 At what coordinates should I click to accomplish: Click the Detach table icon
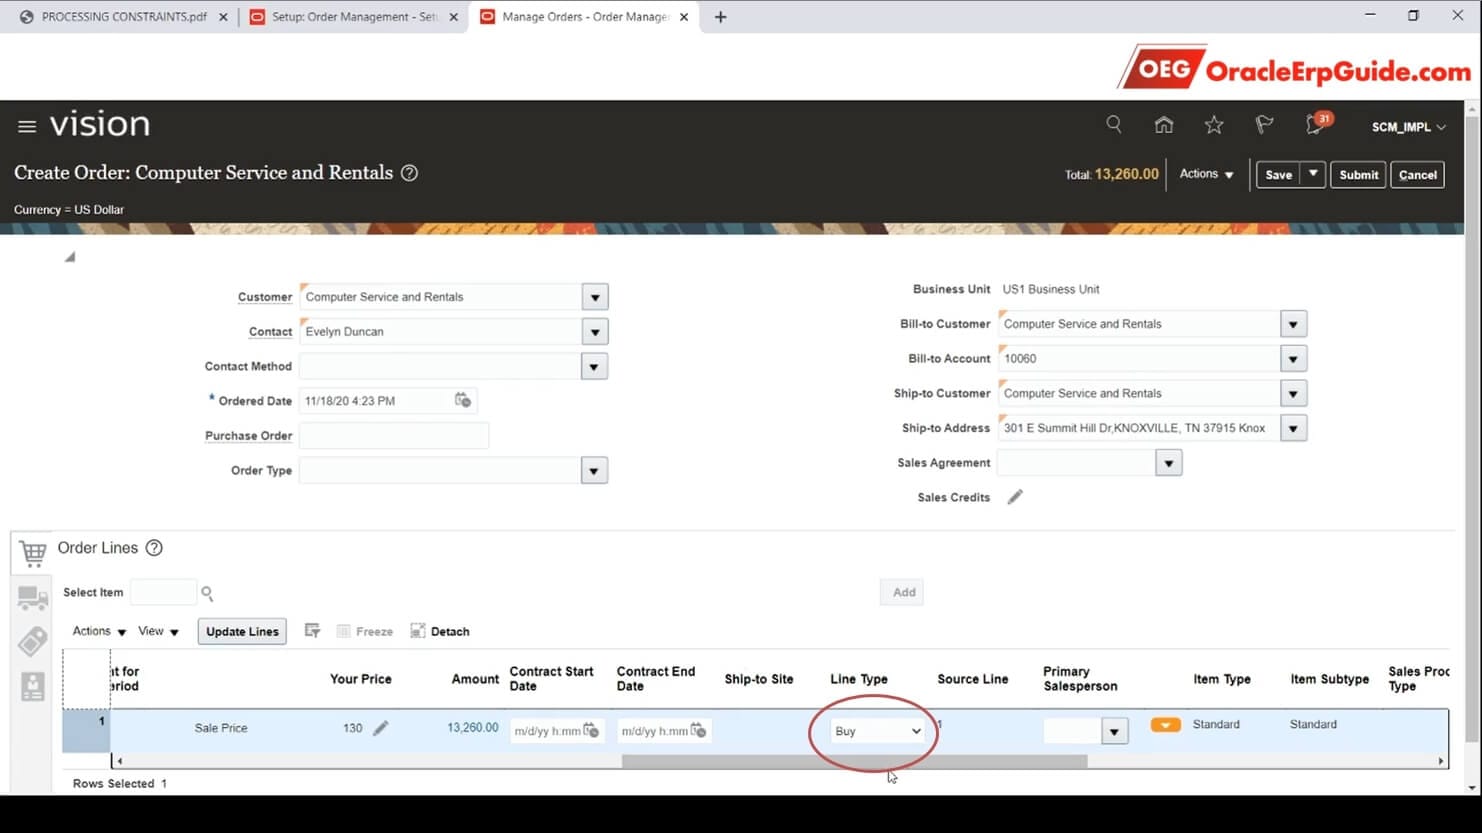click(418, 631)
